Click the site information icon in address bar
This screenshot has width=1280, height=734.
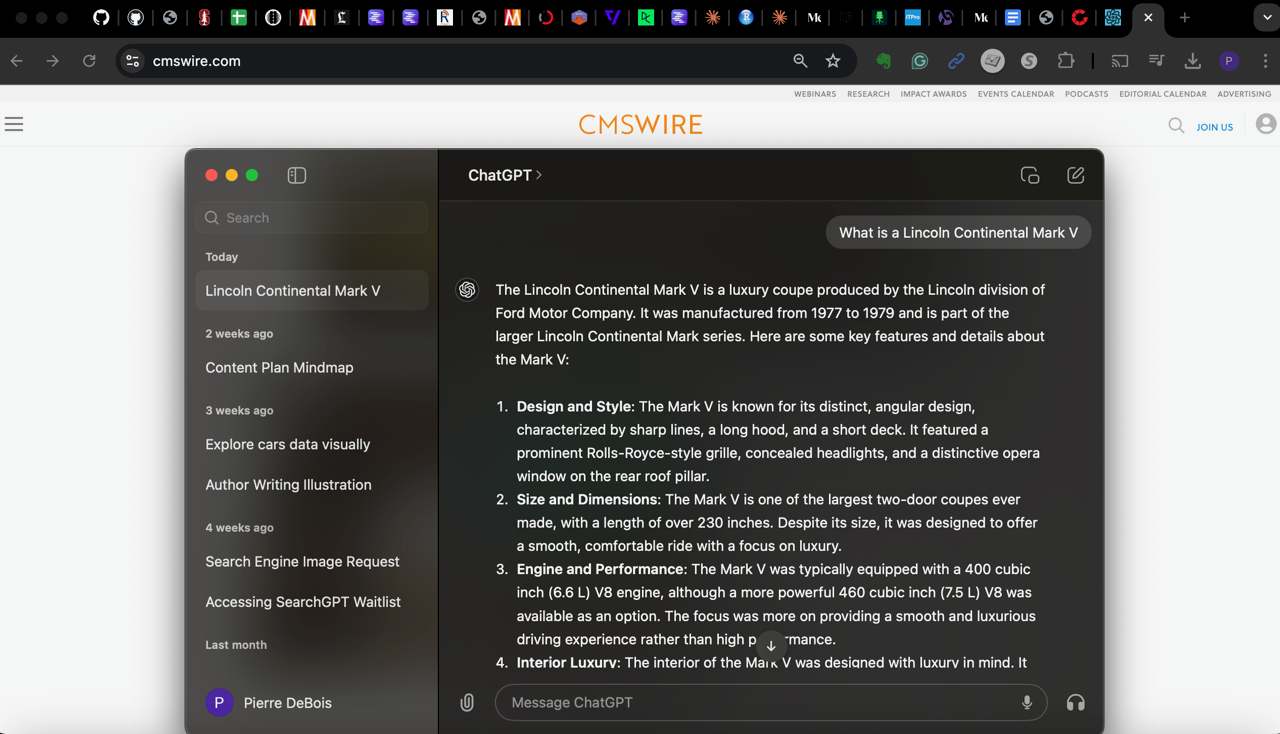tap(132, 61)
